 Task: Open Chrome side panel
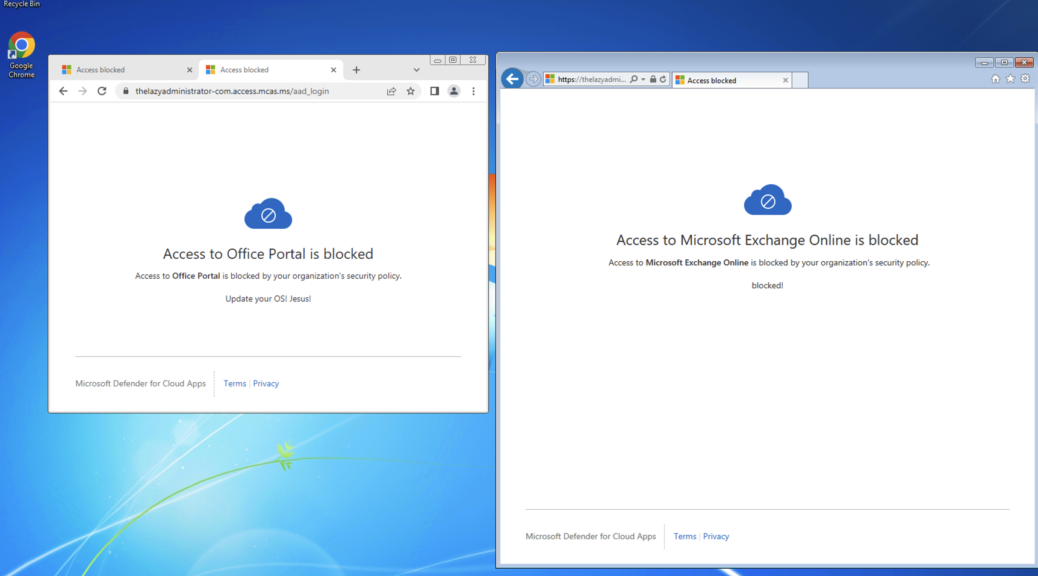click(x=434, y=91)
